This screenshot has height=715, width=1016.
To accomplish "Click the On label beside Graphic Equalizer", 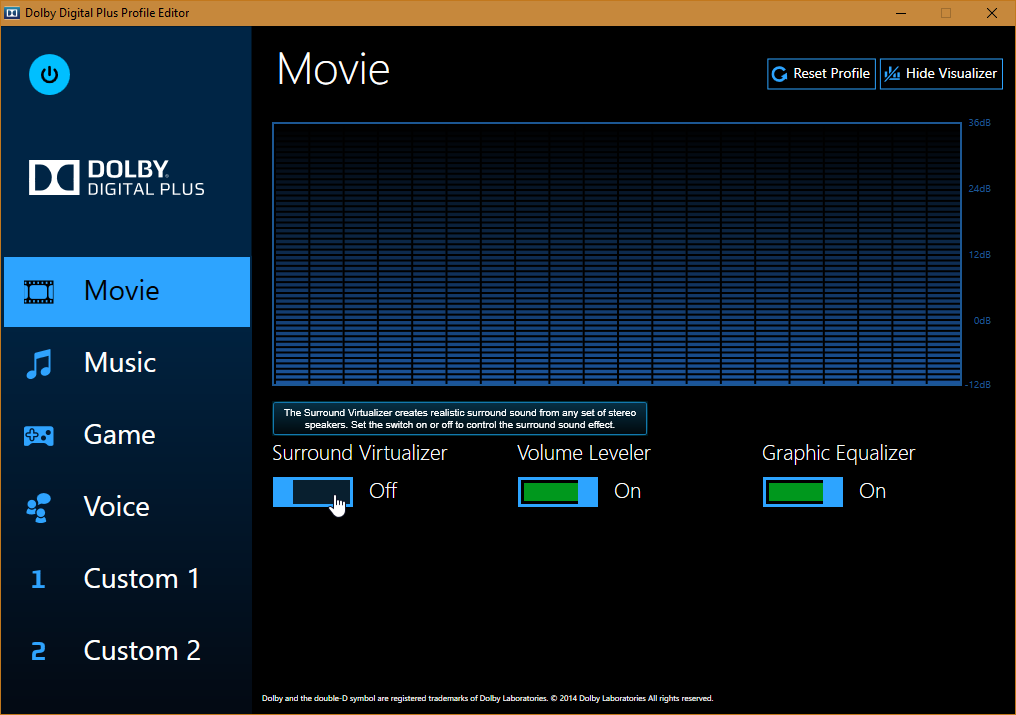I will [872, 491].
